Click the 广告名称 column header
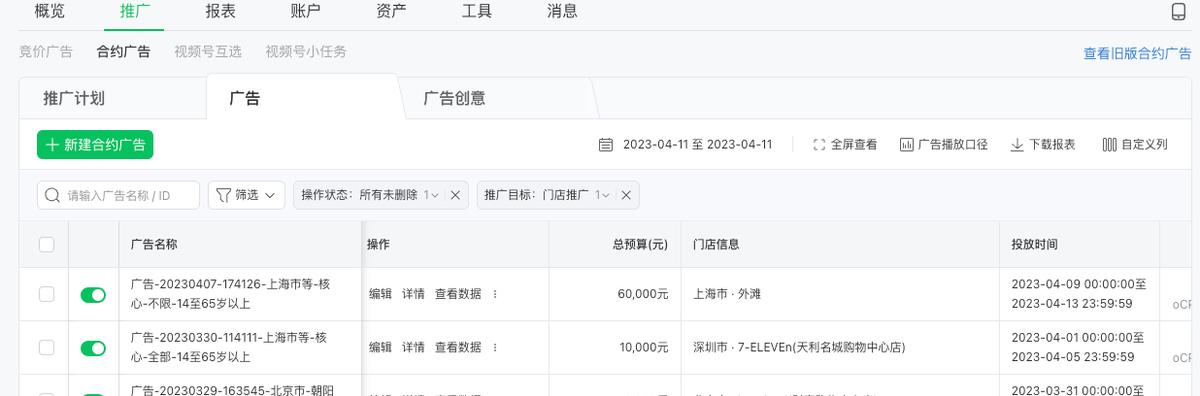Viewport: 1200px width, 396px height. [x=154, y=244]
